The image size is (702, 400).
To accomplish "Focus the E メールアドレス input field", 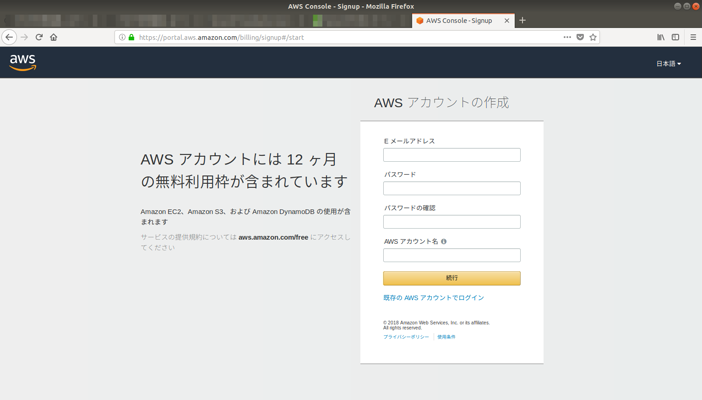I will (452, 155).
